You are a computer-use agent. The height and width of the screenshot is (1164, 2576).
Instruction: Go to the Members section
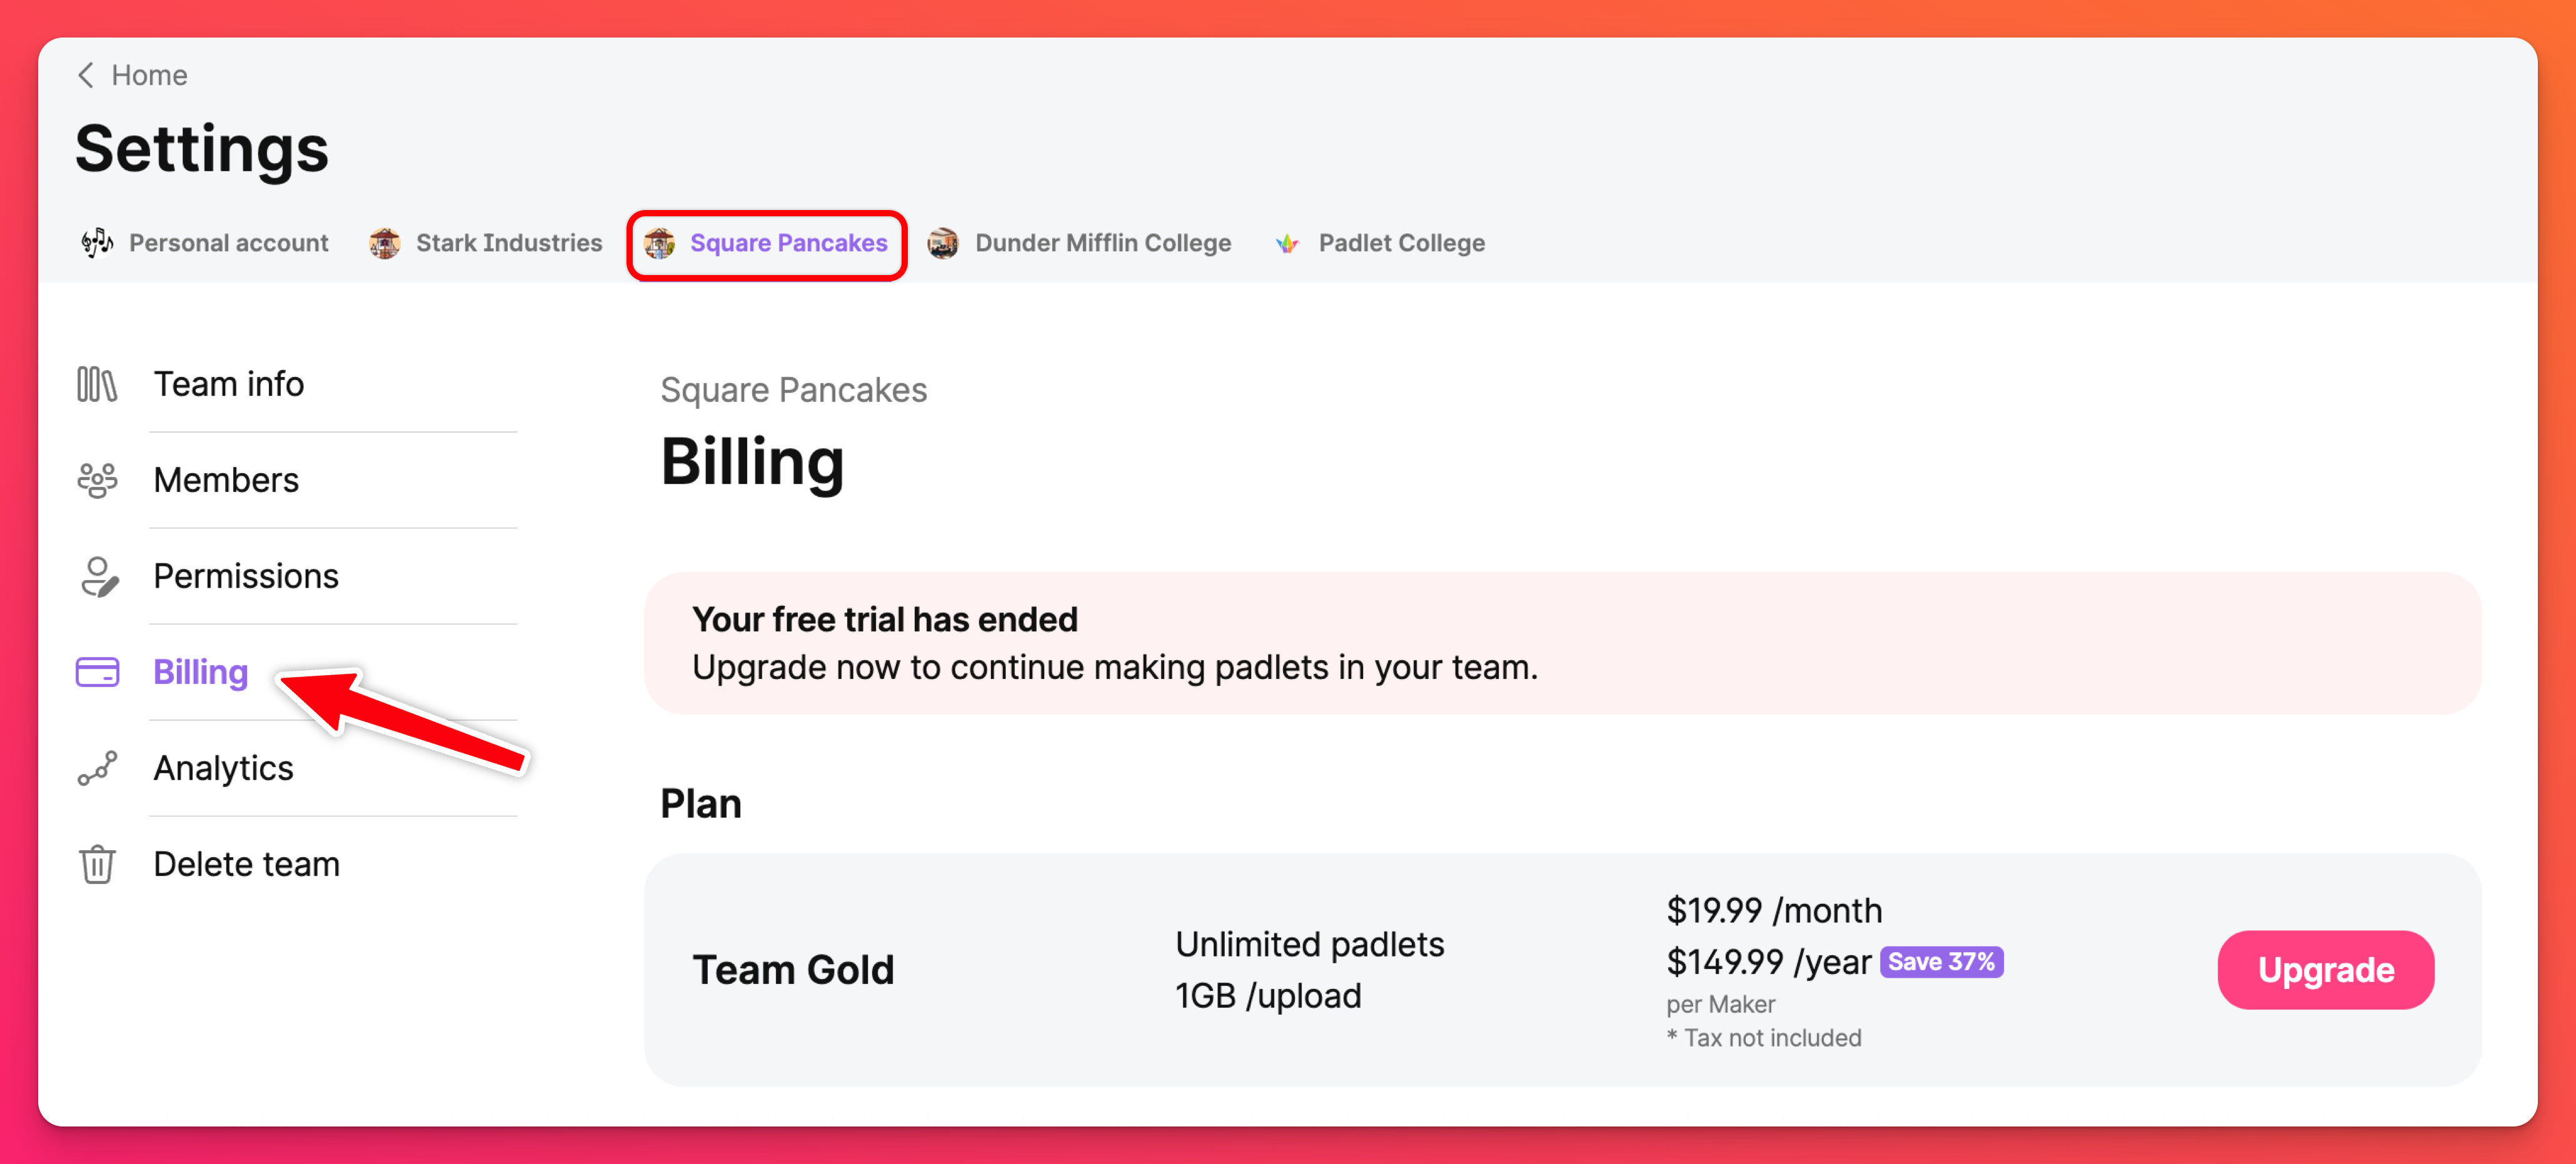click(226, 480)
